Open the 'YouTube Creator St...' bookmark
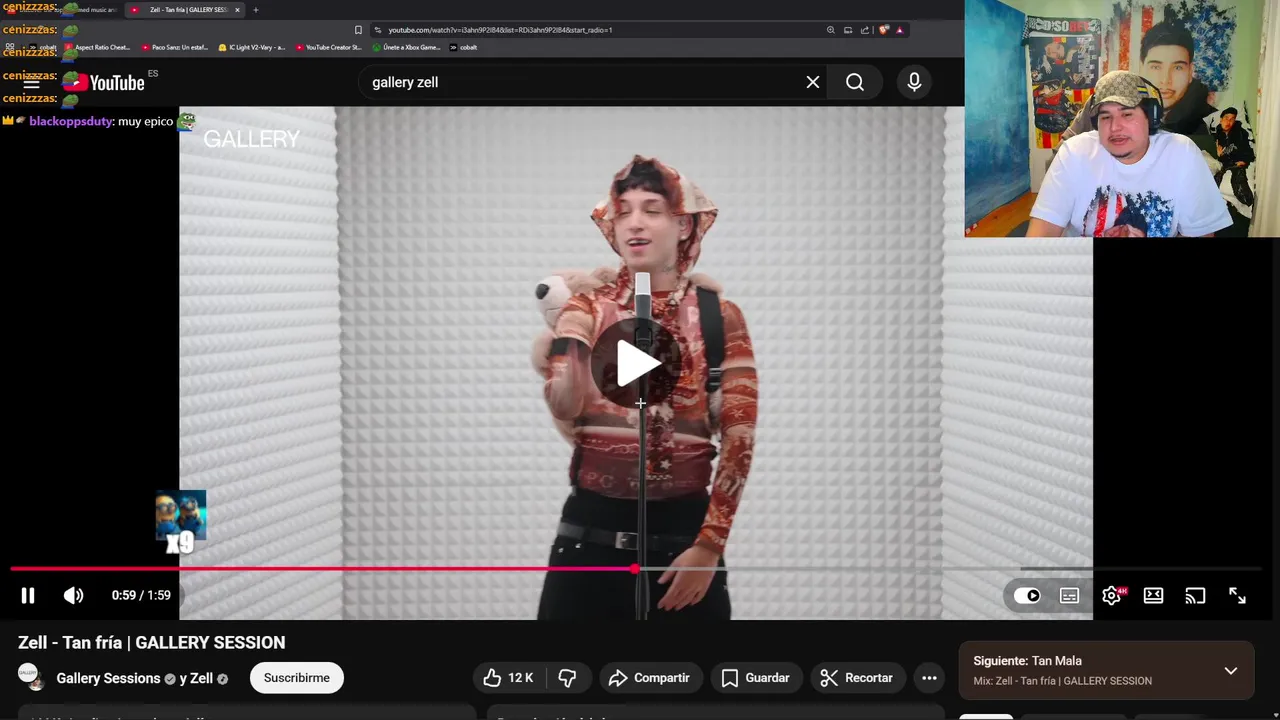The image size is (1280, 720). tap(328, 47)
